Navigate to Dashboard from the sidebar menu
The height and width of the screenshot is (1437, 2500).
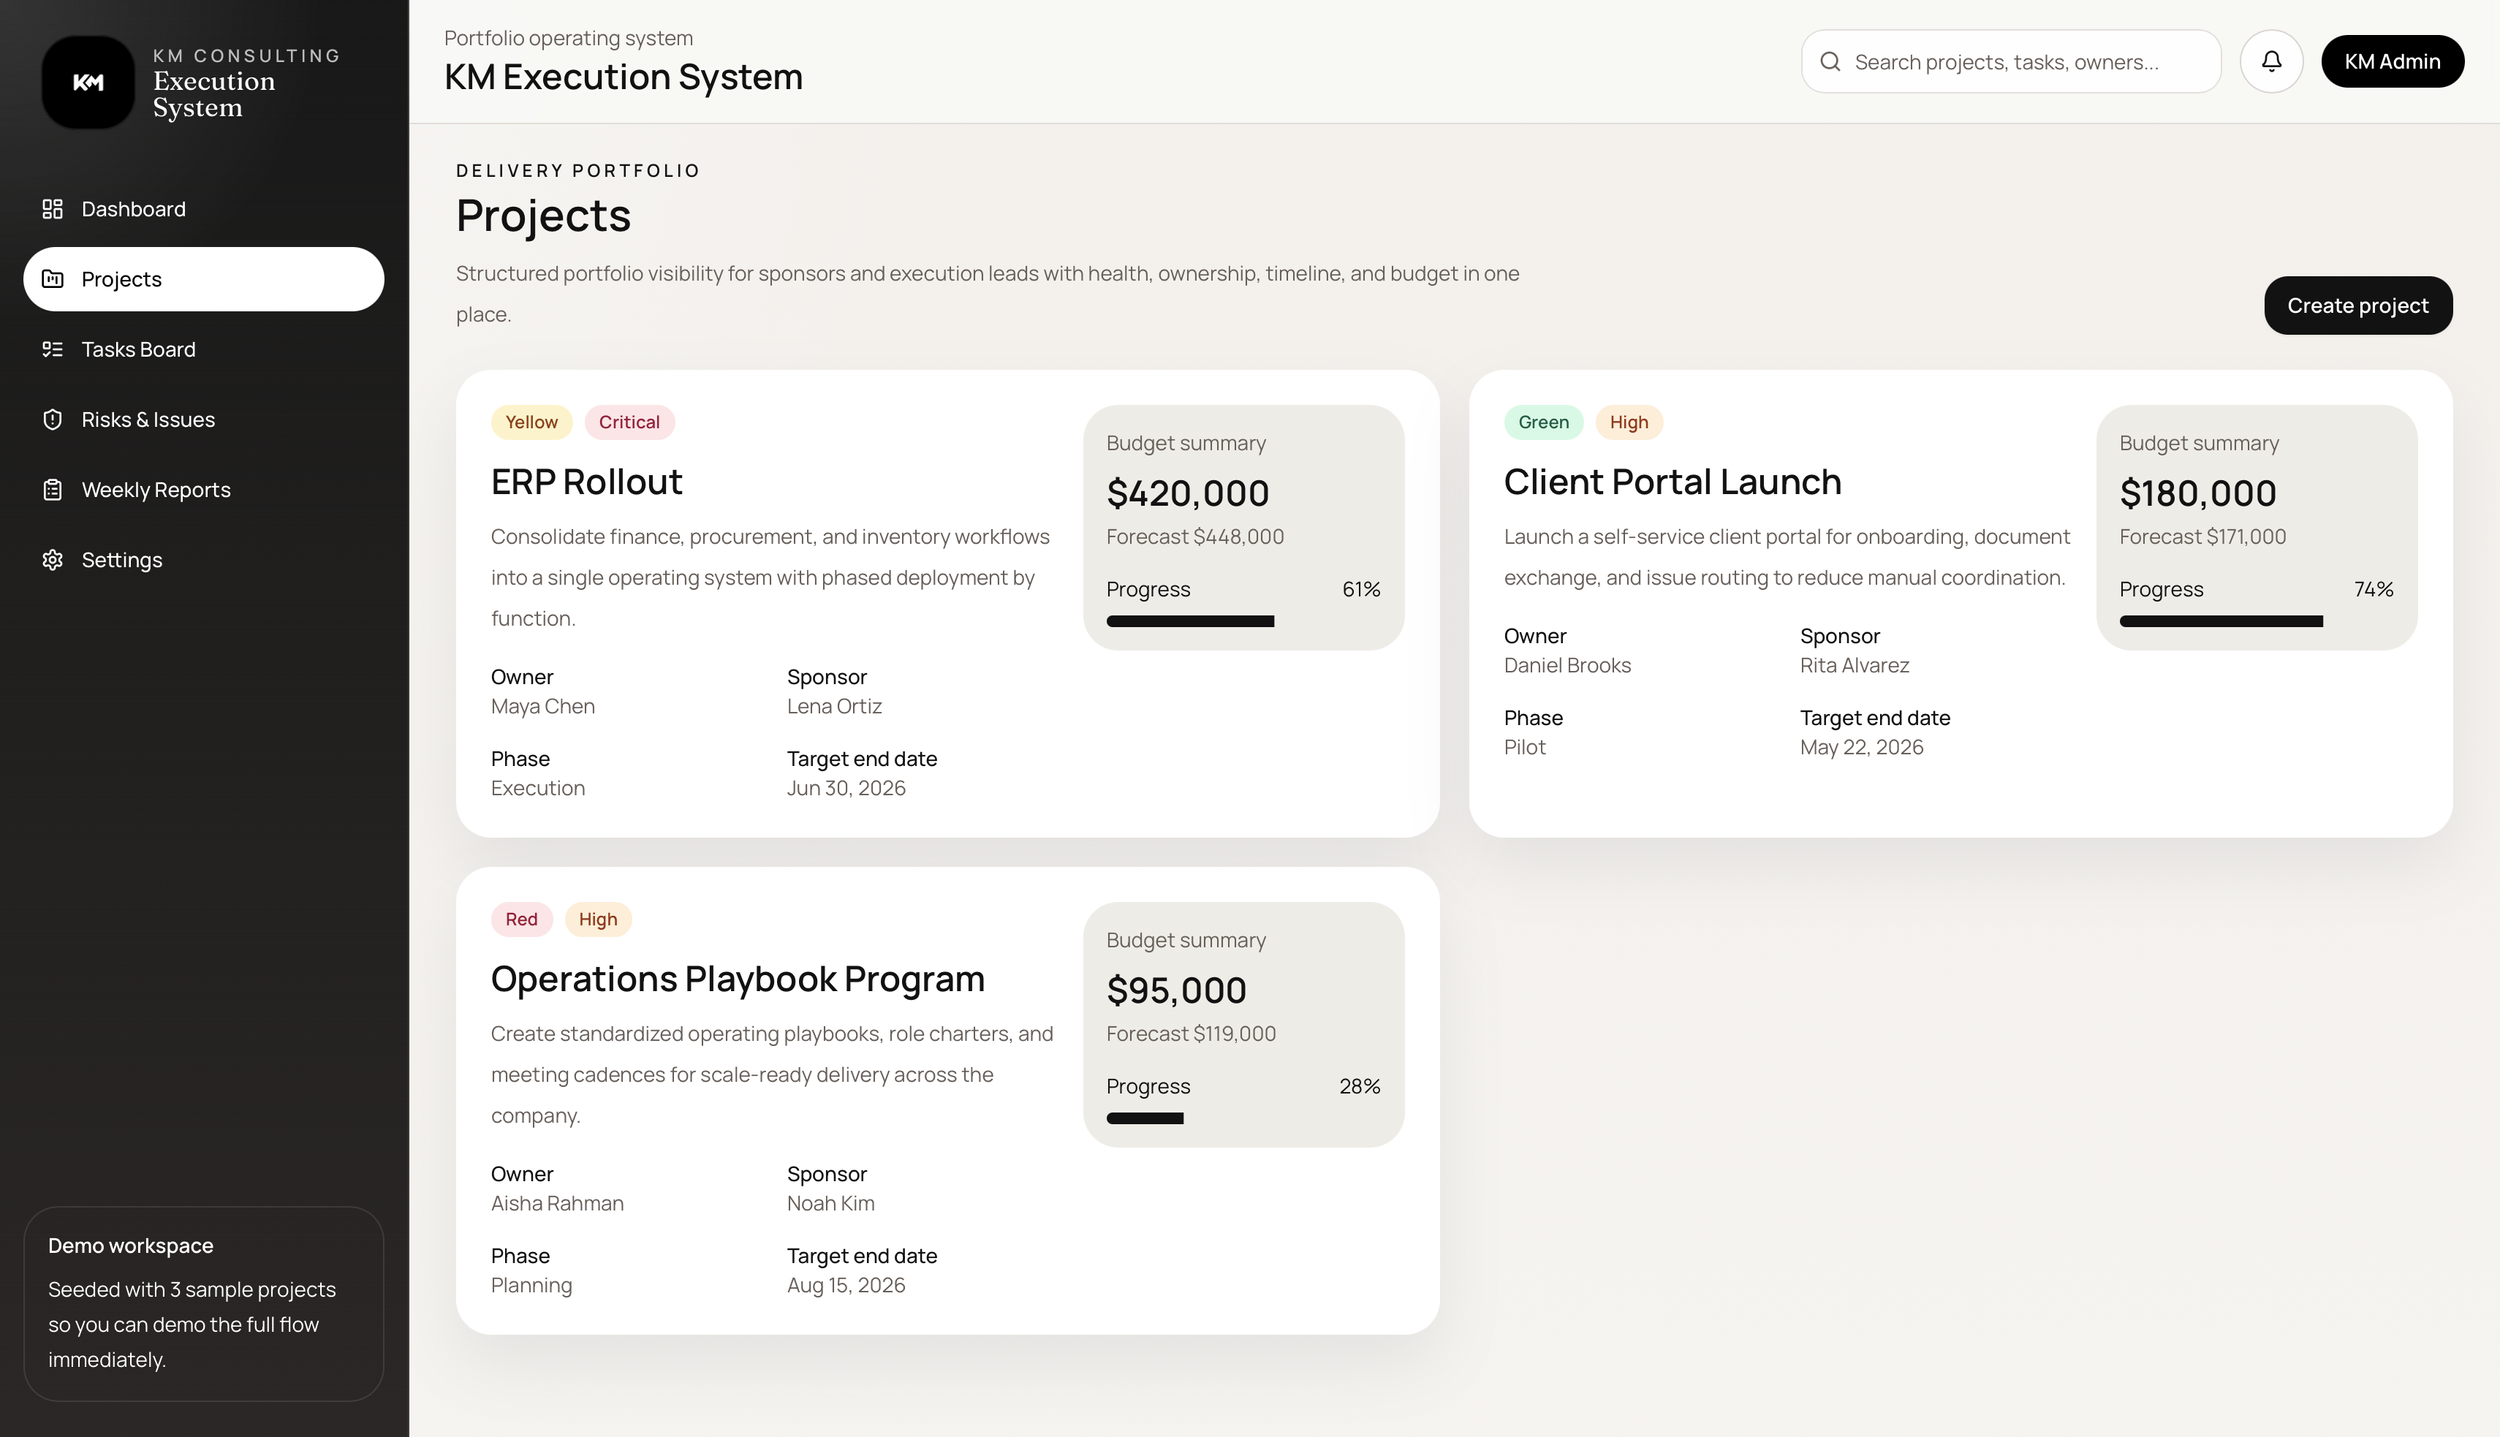(133, 209)
